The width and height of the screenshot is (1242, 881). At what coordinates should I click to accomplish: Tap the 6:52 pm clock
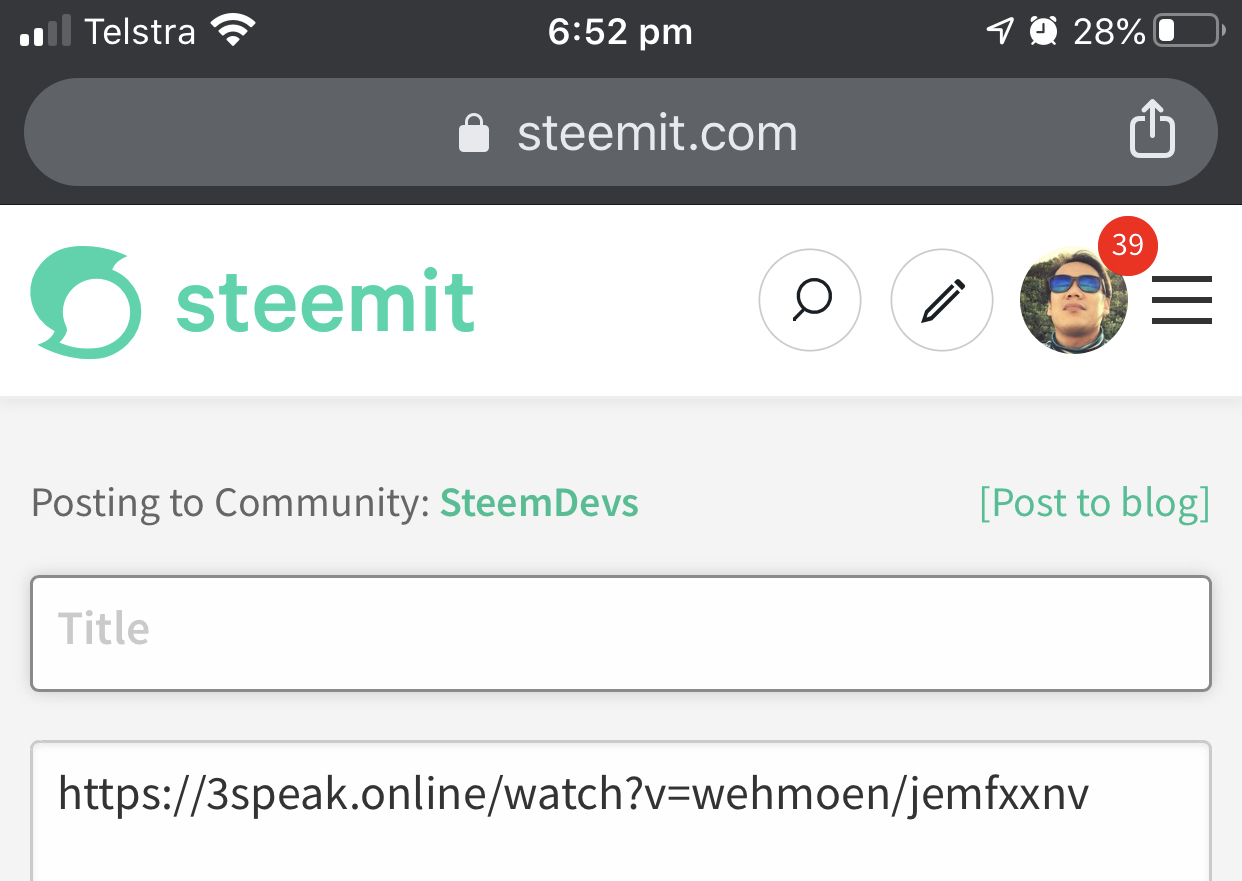pyautogui.click(x=620, y=32)
